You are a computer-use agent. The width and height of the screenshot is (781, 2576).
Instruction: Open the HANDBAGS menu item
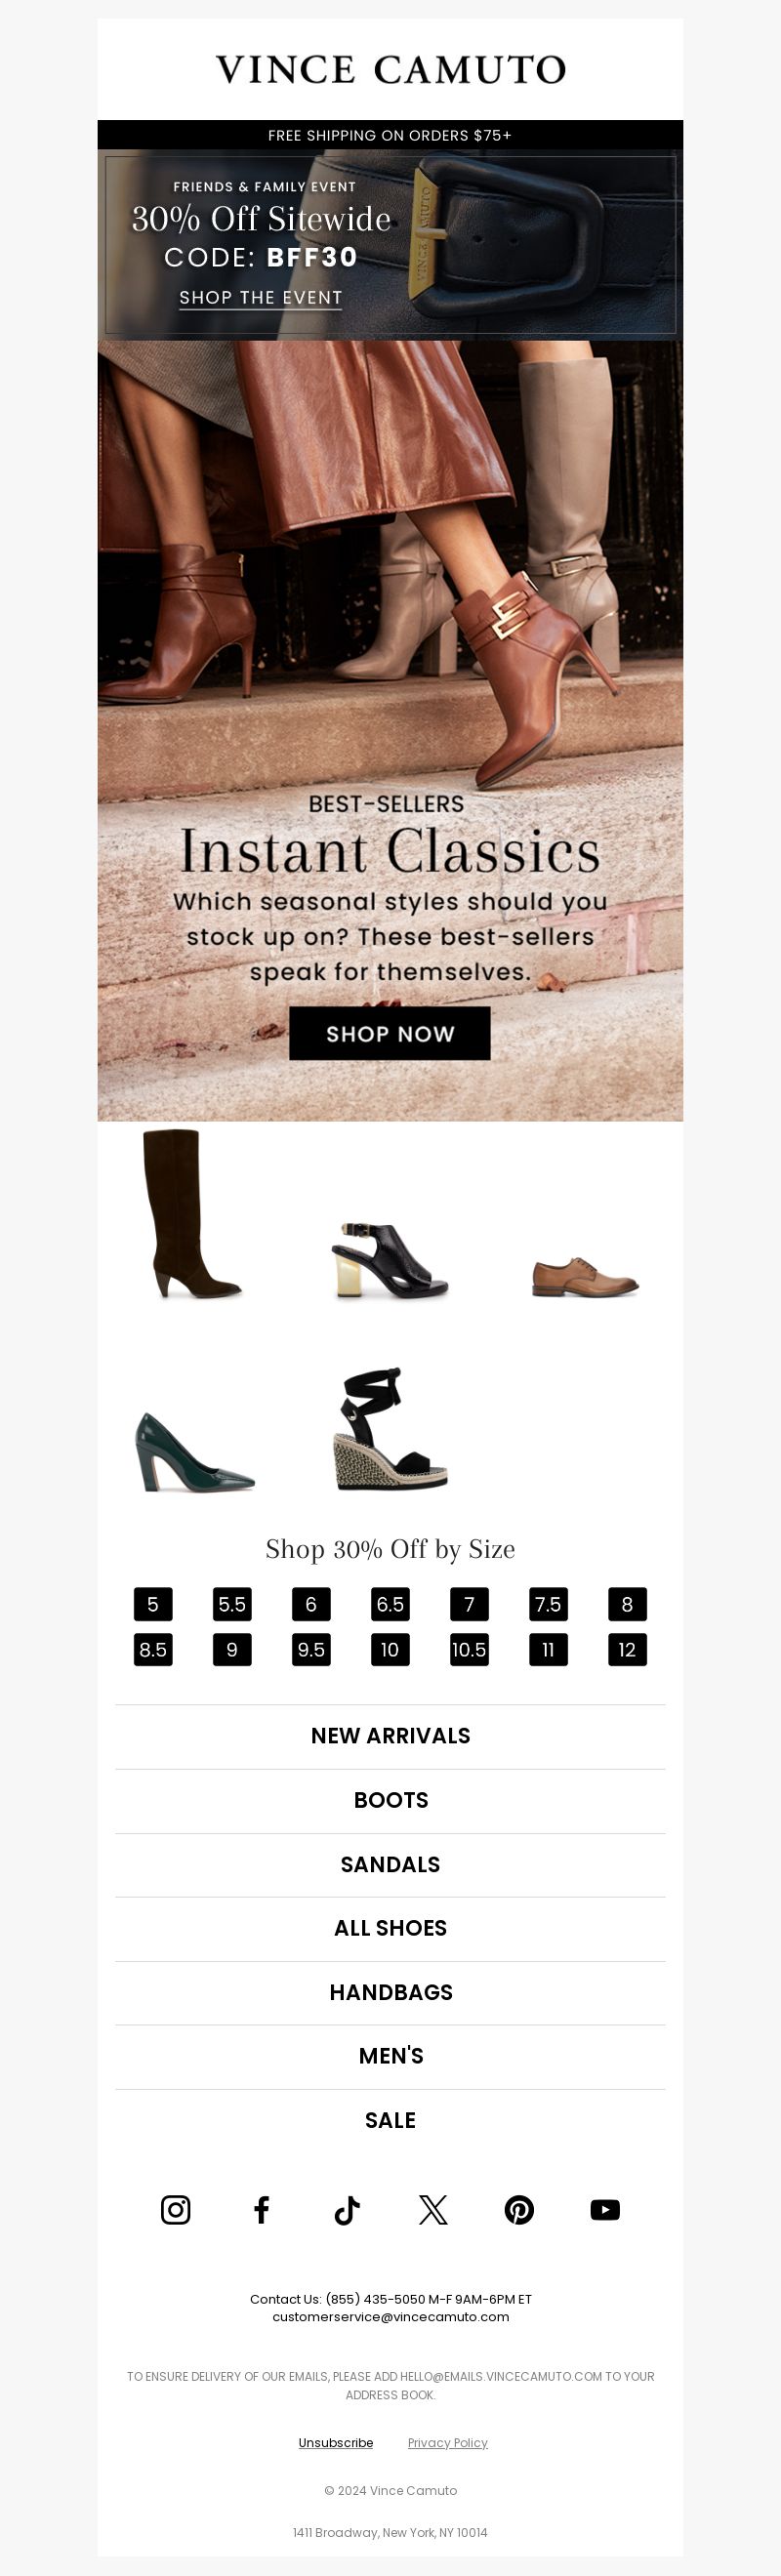pos(390,1992)
